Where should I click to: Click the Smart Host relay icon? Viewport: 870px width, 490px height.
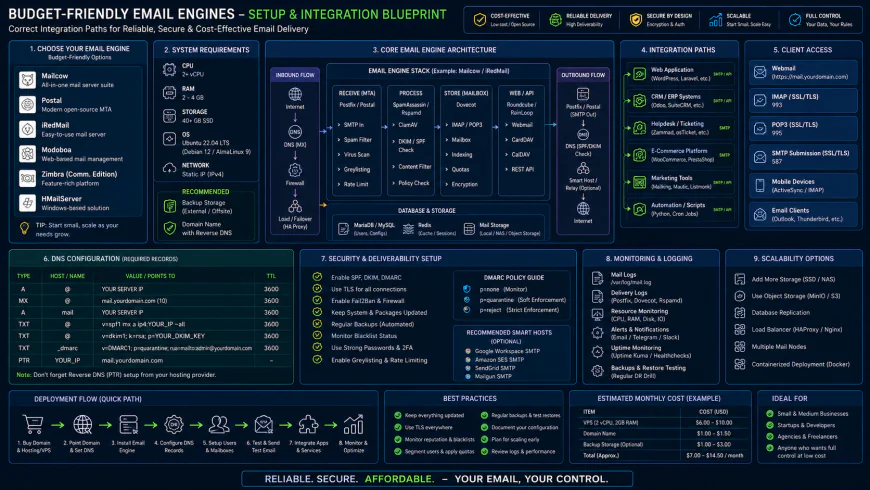(x=583, y=168)
